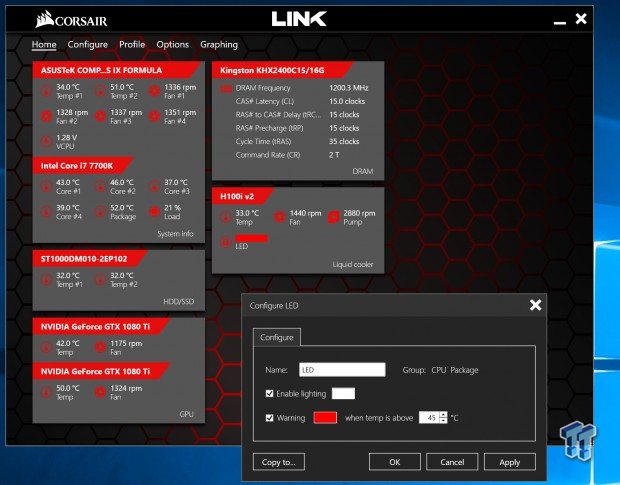Confirm with the OK button
The height and width of the screenshot is (485, 620).
tap(395, 462)
